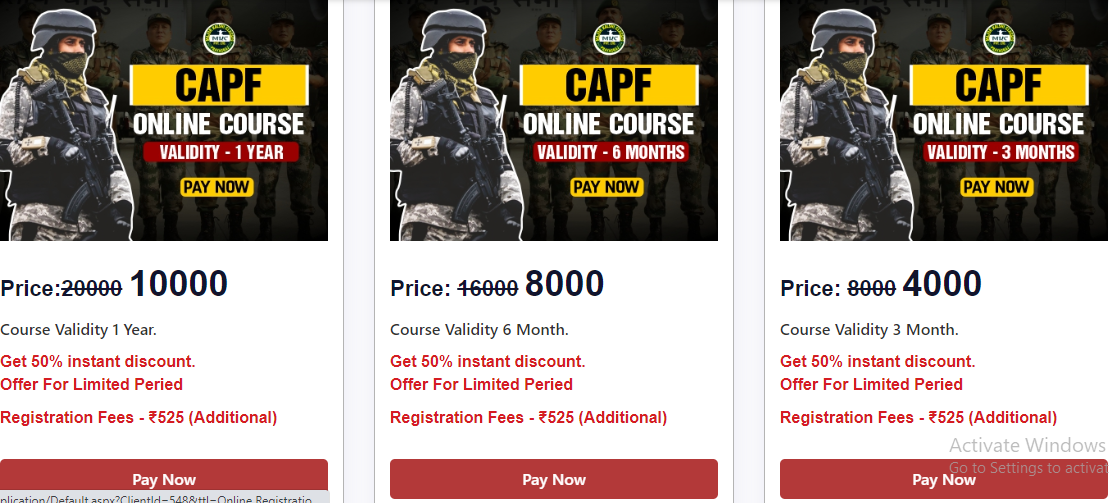The height and width of the screenshot is (503, 1109).
Task: Click the MKC round logo in third banner
Action: [999, 39]
